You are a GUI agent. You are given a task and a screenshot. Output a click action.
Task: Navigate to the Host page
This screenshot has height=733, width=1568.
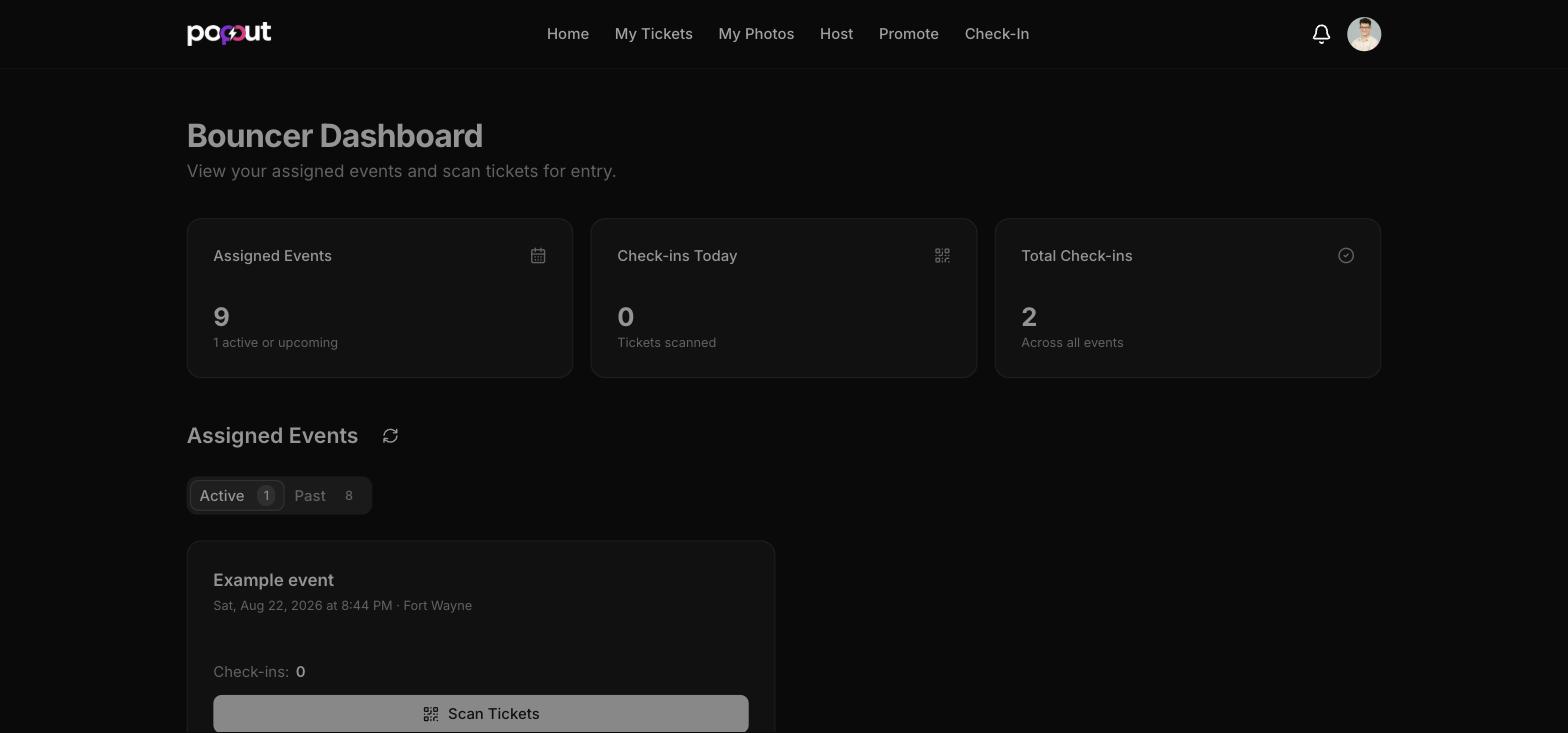837,34
